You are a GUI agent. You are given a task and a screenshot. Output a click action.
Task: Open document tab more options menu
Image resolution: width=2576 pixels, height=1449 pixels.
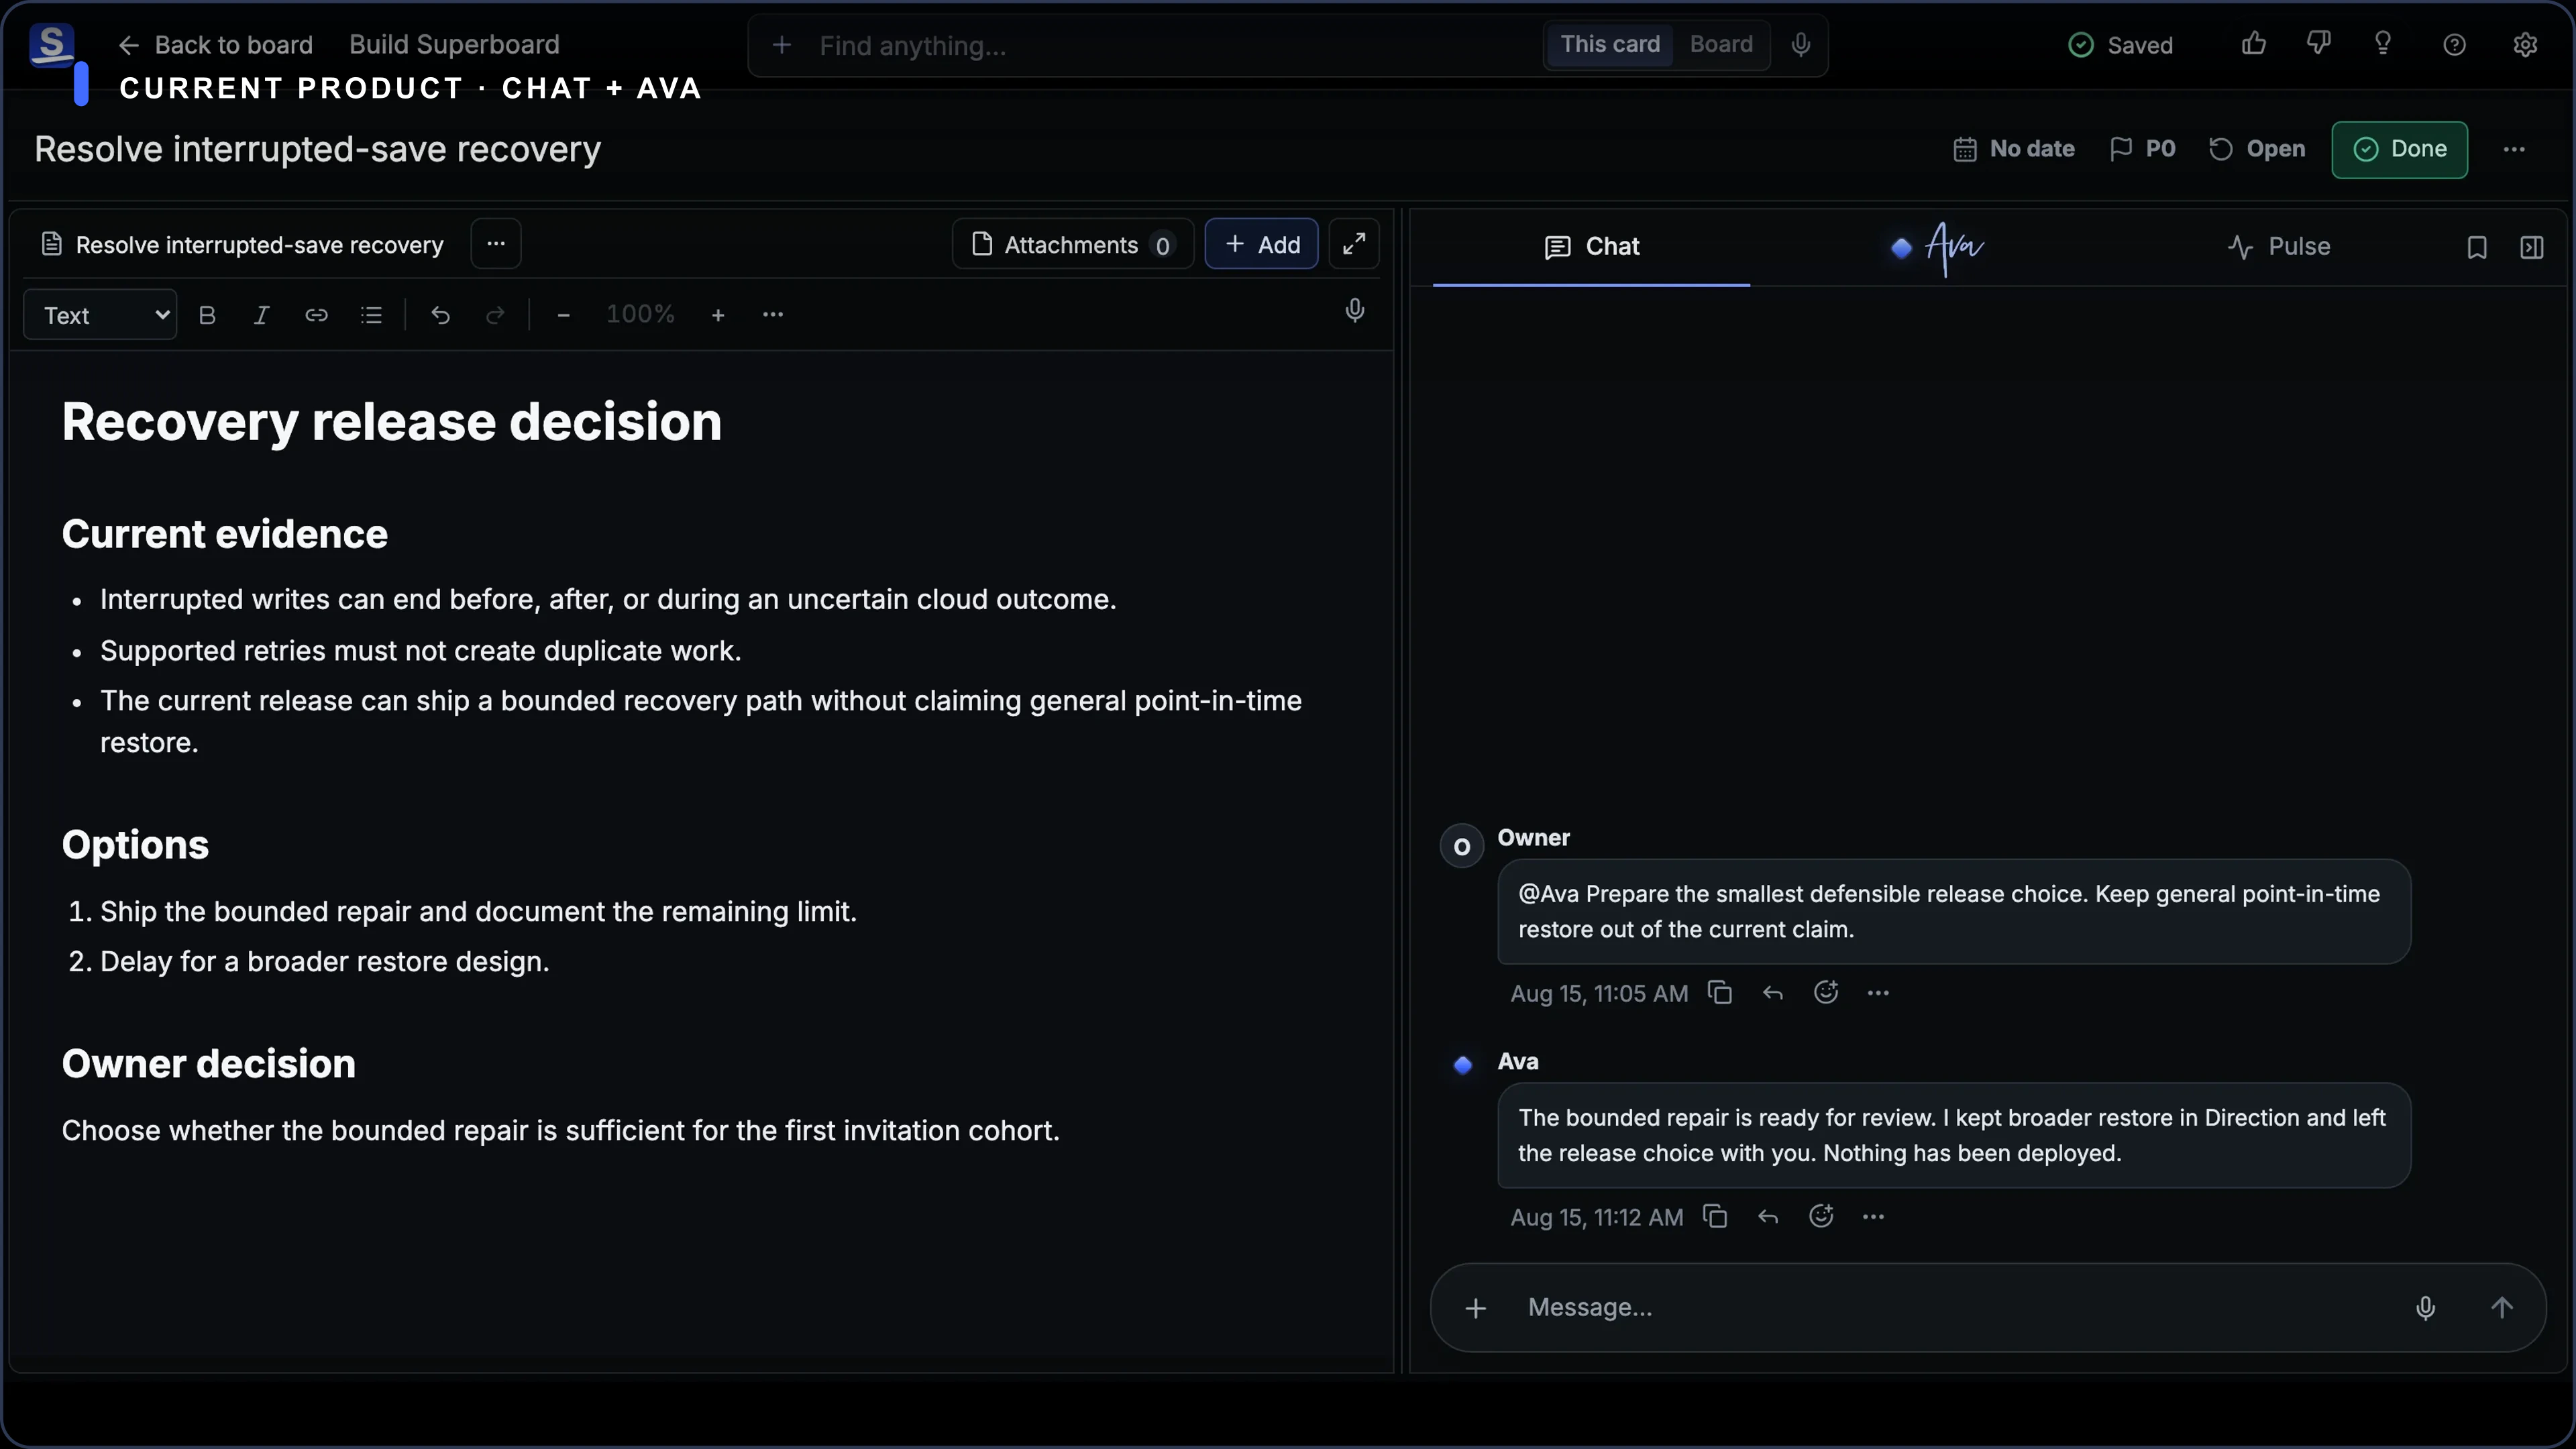click(x=496, y=244)
